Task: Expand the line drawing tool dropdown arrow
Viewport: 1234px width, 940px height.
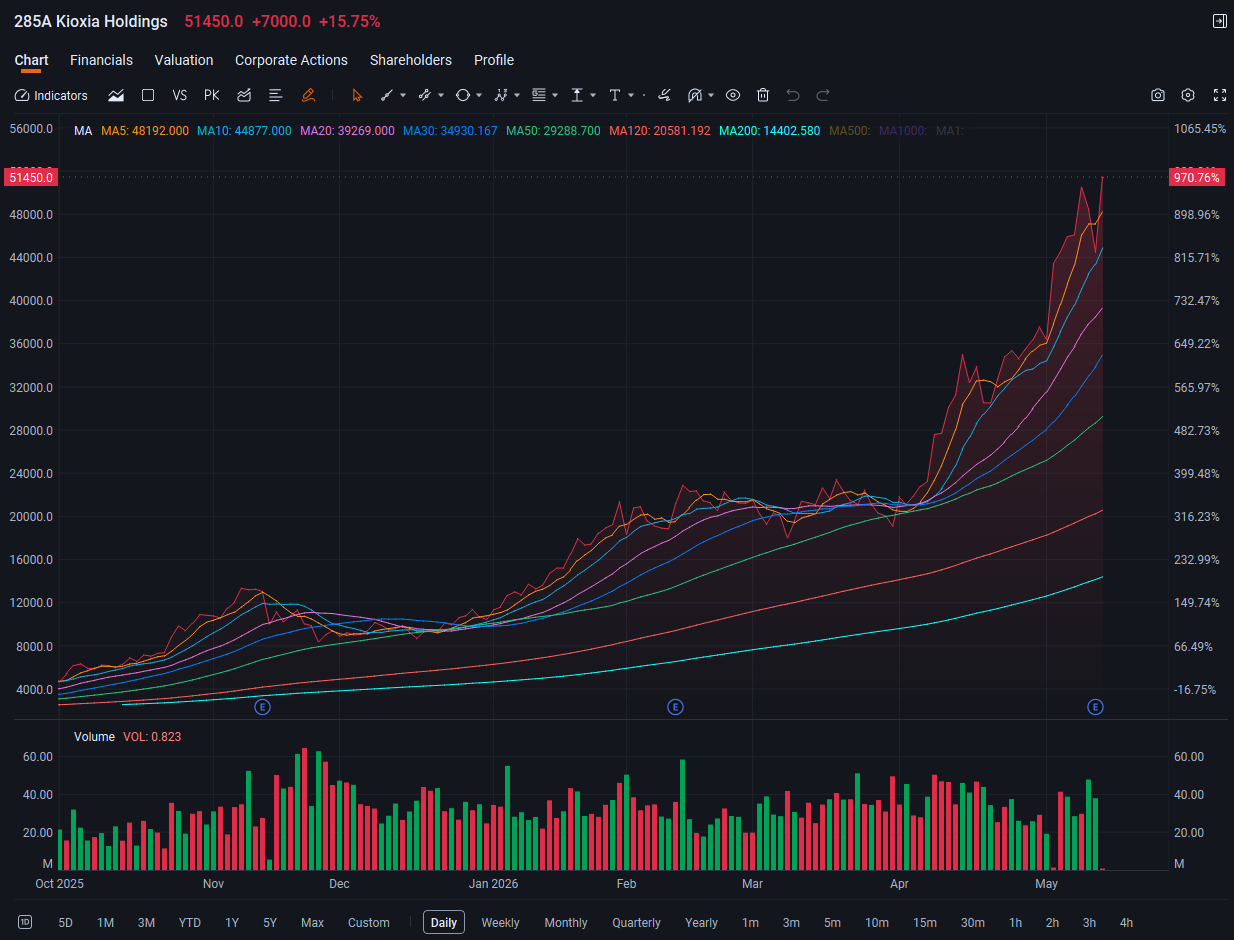Action: (403, 96)
